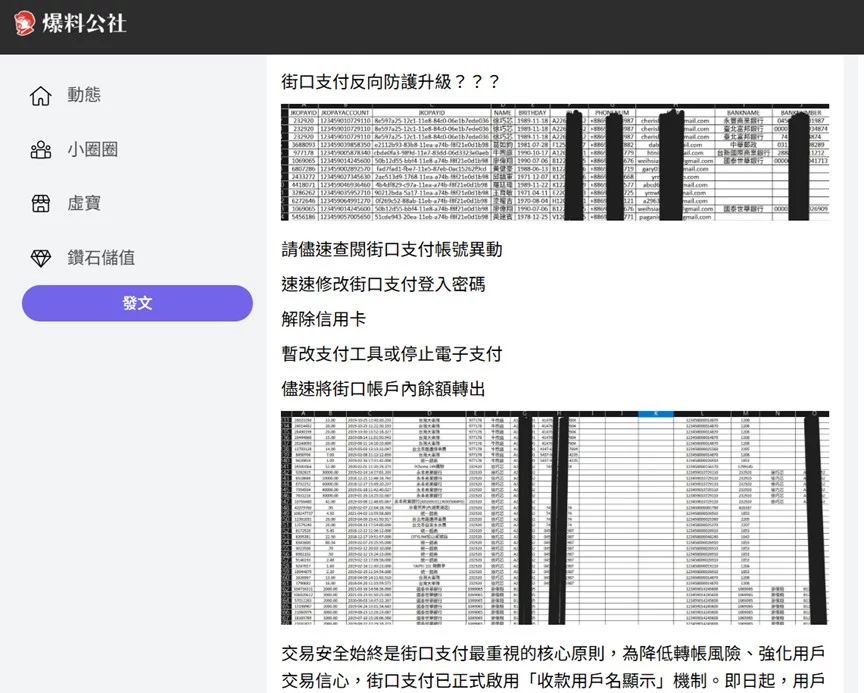The image size is (864, 693).
Task: Select the 動態 home icon
Action: coord(40,95)
